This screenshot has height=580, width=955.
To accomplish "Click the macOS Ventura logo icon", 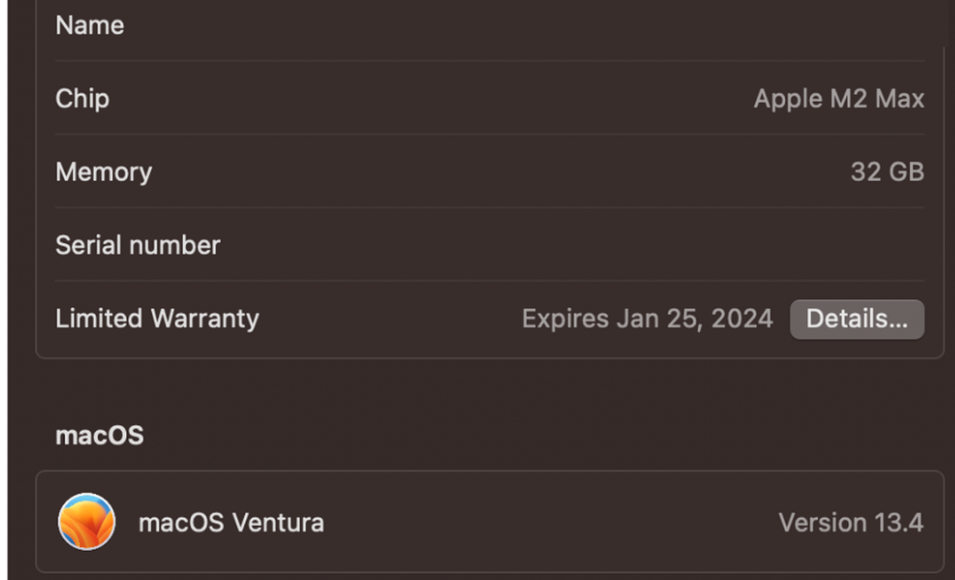I will click(x=86, y=522).
